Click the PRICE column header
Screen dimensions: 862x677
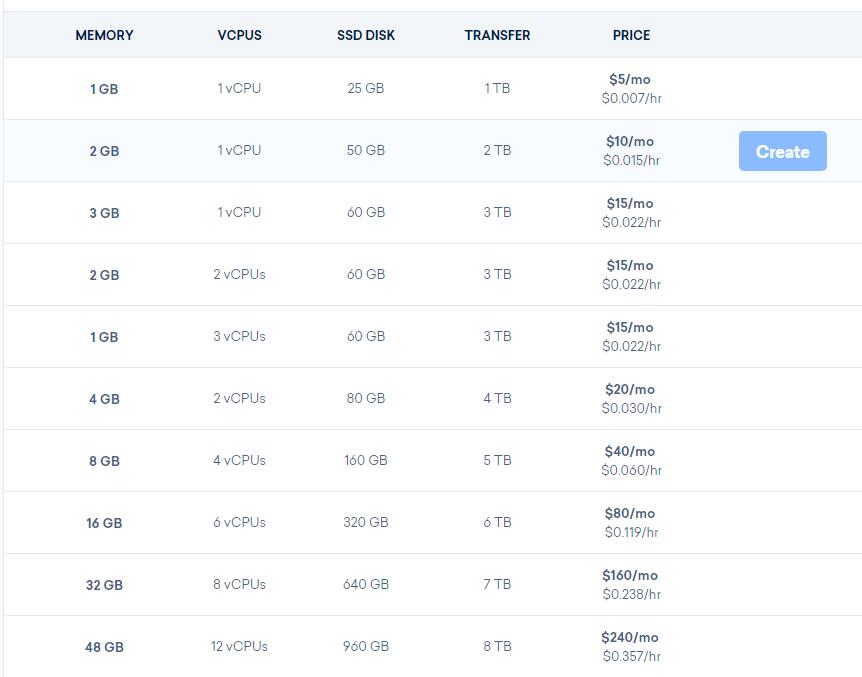(631, 35)
